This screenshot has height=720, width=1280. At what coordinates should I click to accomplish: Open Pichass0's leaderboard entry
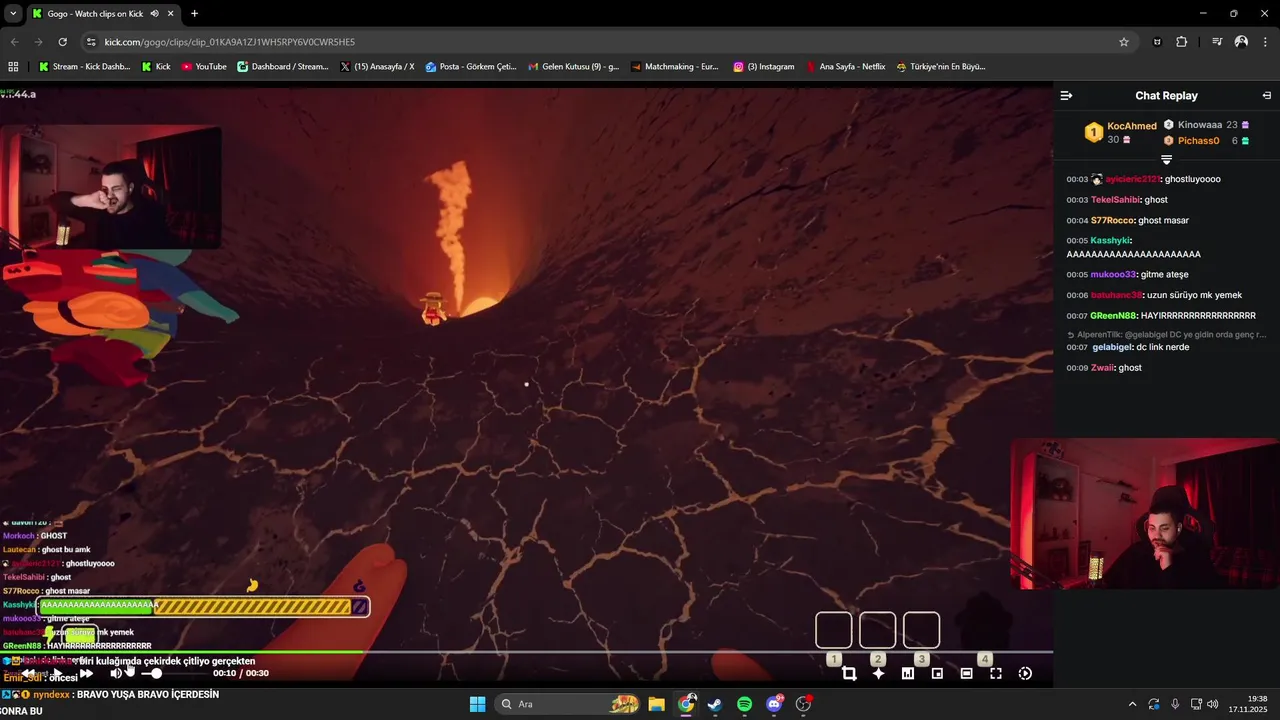tap(1198, 141)
